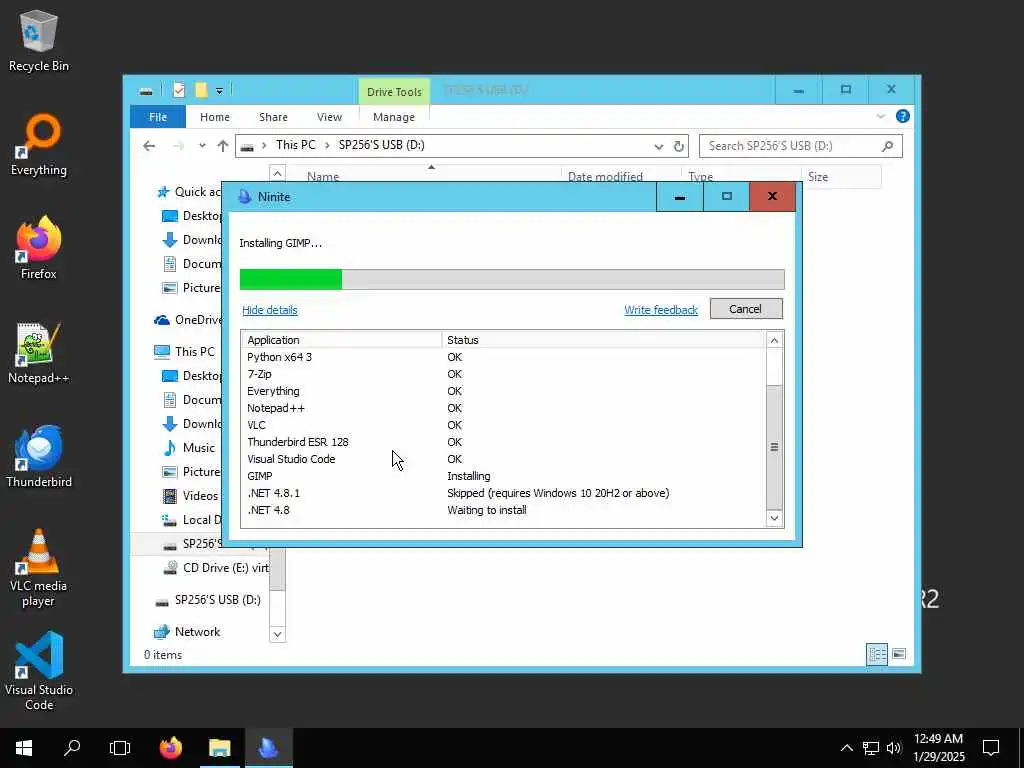Expand the Explorer ribbon chevron

880,116
